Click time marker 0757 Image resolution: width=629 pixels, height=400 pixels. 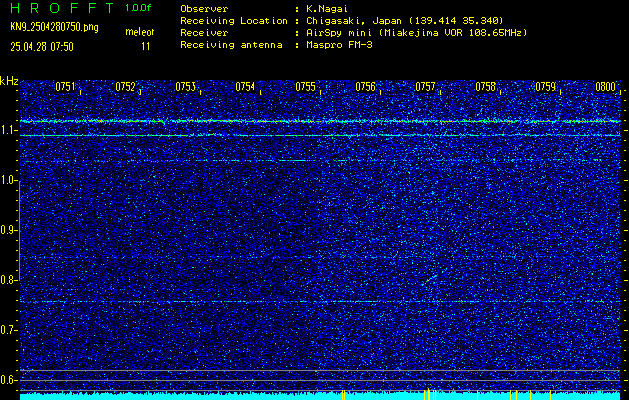425,87
